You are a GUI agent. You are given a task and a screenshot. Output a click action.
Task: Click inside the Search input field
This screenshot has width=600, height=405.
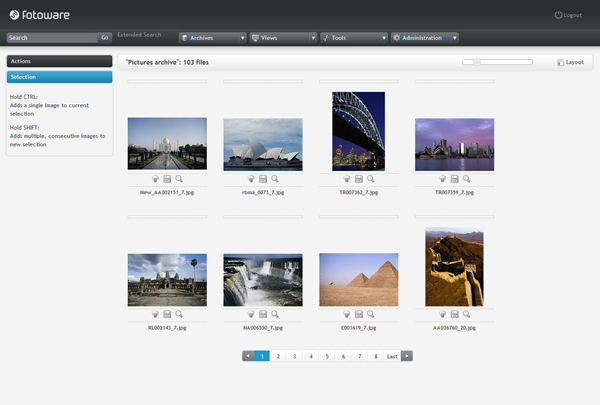(x=52, y=38)
